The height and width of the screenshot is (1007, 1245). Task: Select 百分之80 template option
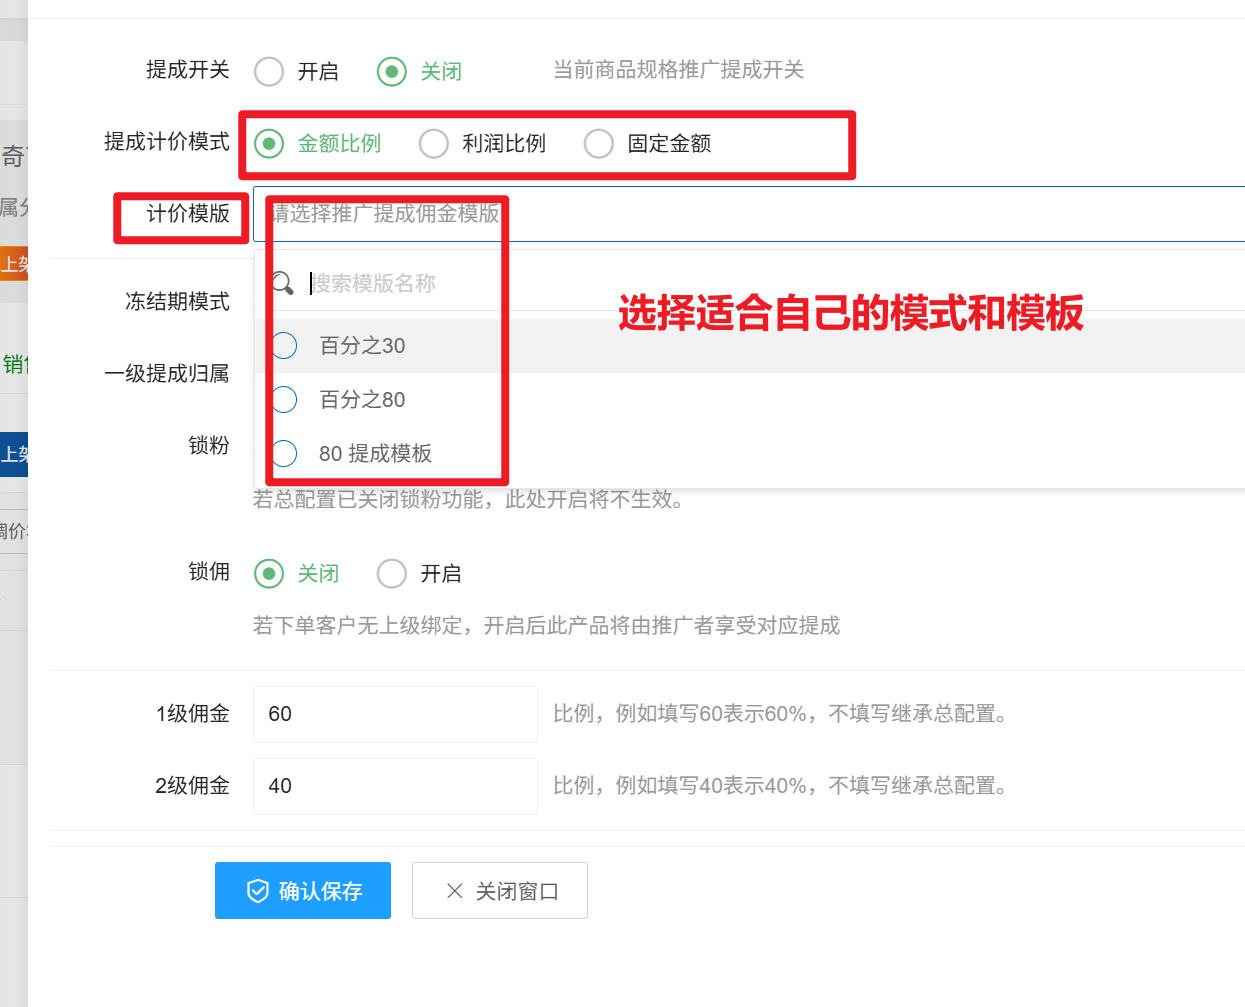[x=362, y=400]
